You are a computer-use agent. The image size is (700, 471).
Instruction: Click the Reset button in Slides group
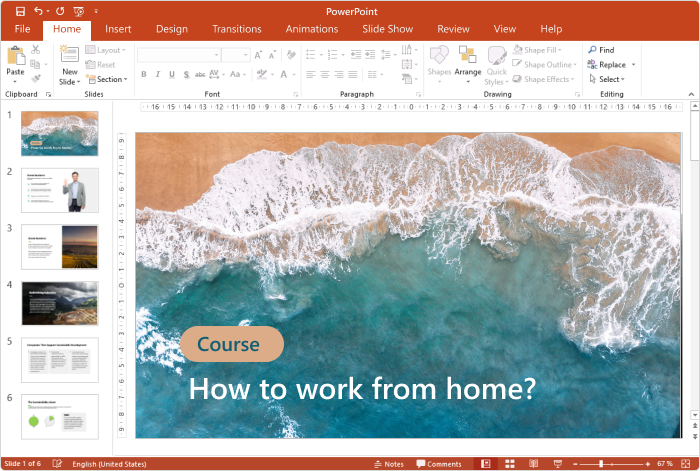[x=100, y=65]
